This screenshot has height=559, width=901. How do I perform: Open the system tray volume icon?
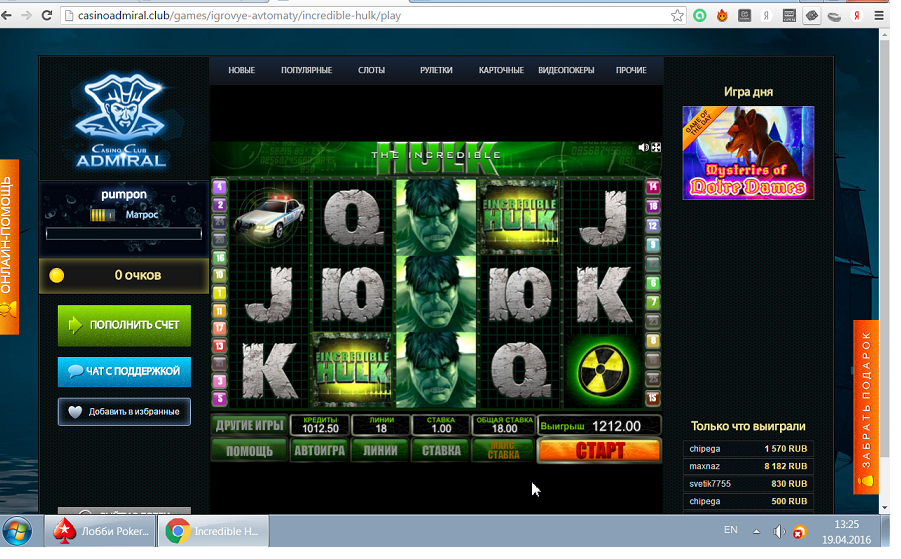click(779, 531)
